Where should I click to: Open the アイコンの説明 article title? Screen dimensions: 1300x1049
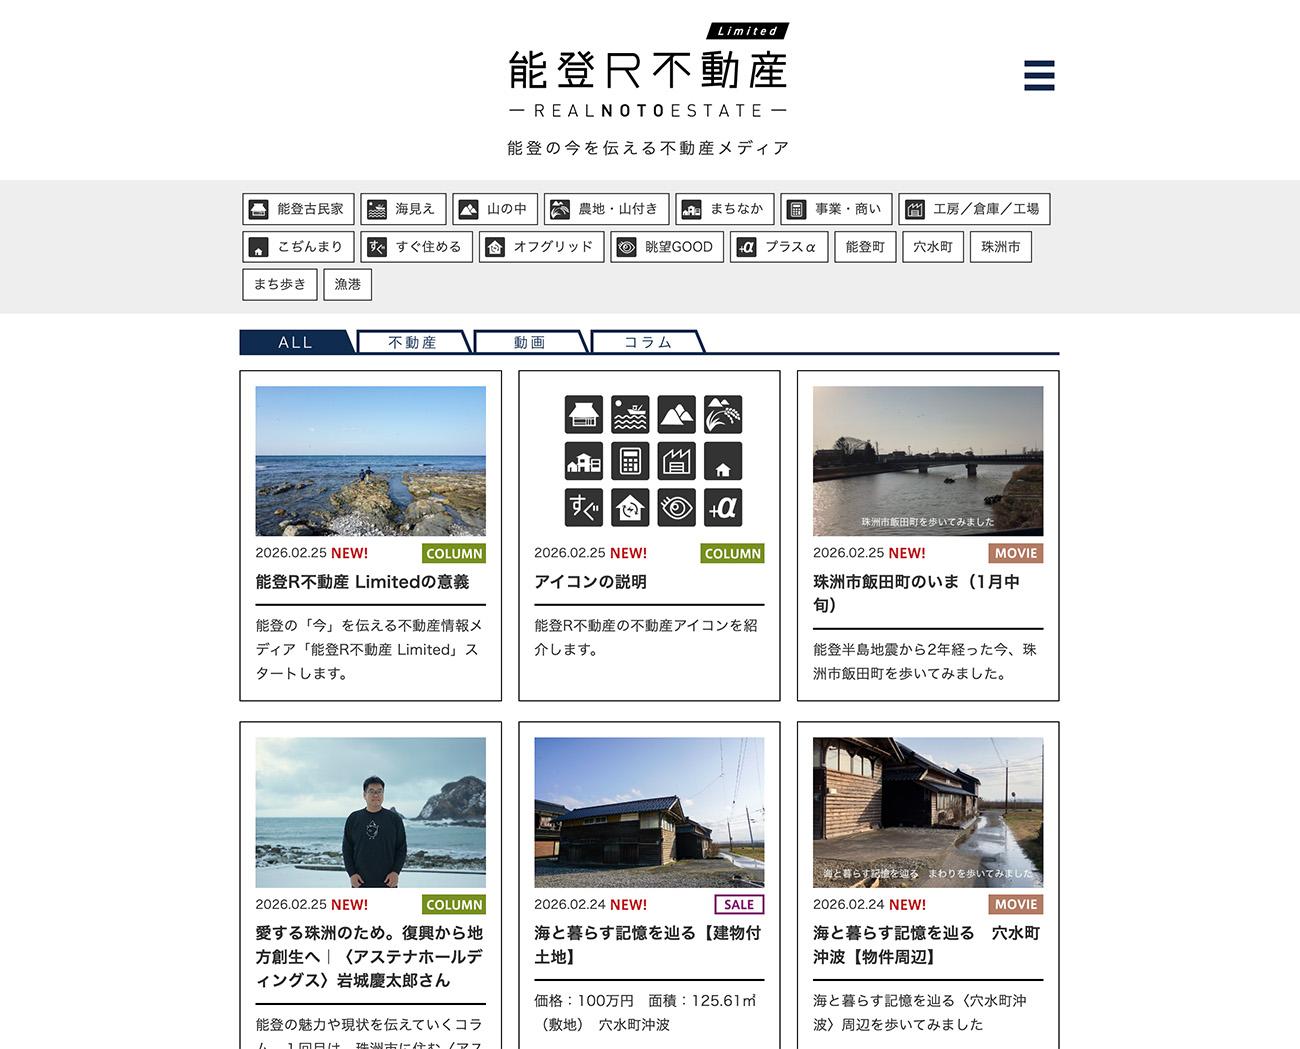click(x=590, y=582)
